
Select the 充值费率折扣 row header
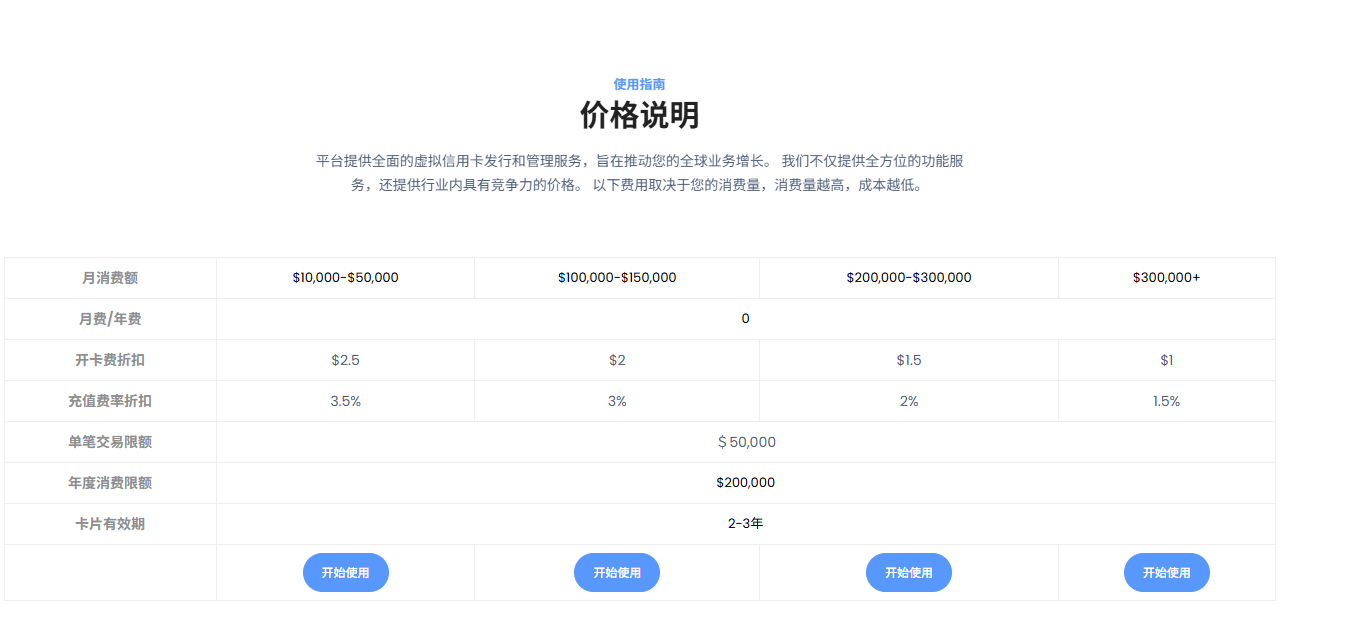(x=110, y=401)
